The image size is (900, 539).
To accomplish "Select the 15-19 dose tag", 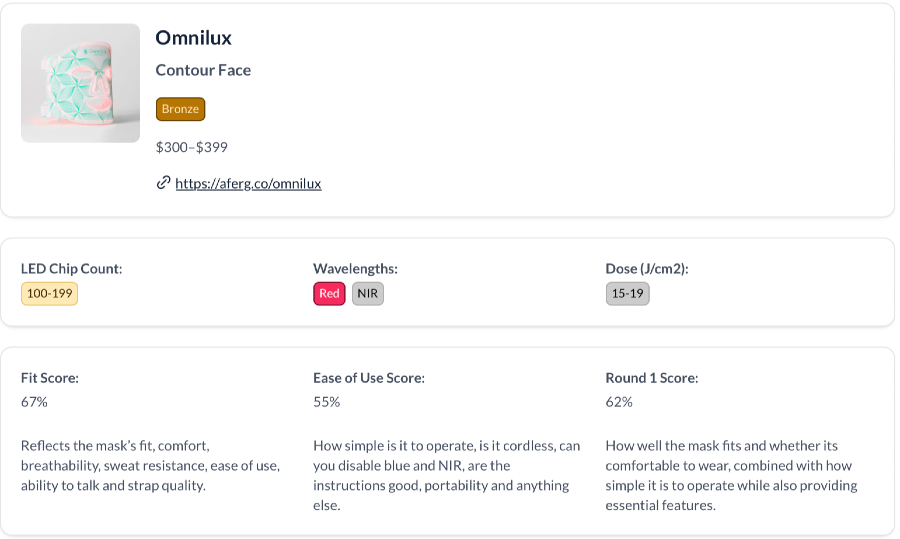I will pyautogui.click(x=627, y=293).
